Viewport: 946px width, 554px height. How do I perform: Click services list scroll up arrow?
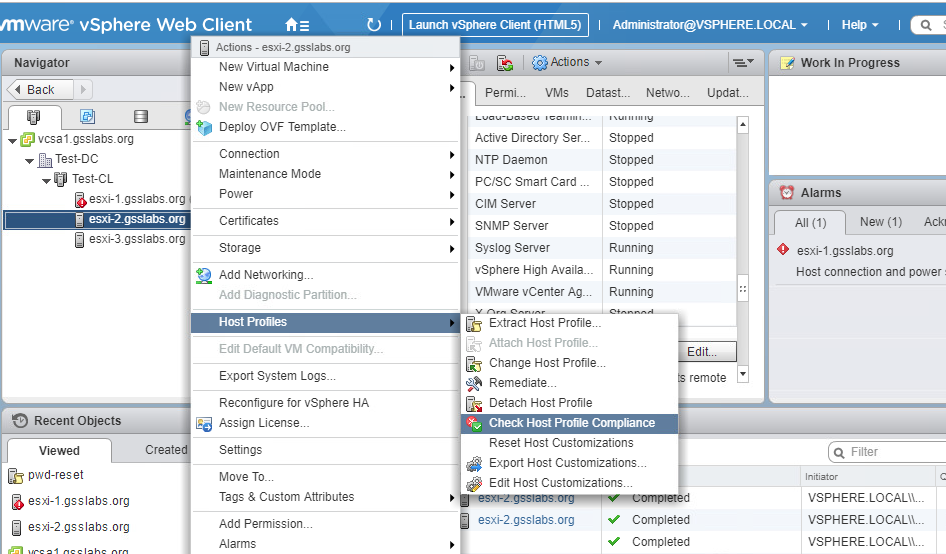pyautogui.click(x=743, y=125)
